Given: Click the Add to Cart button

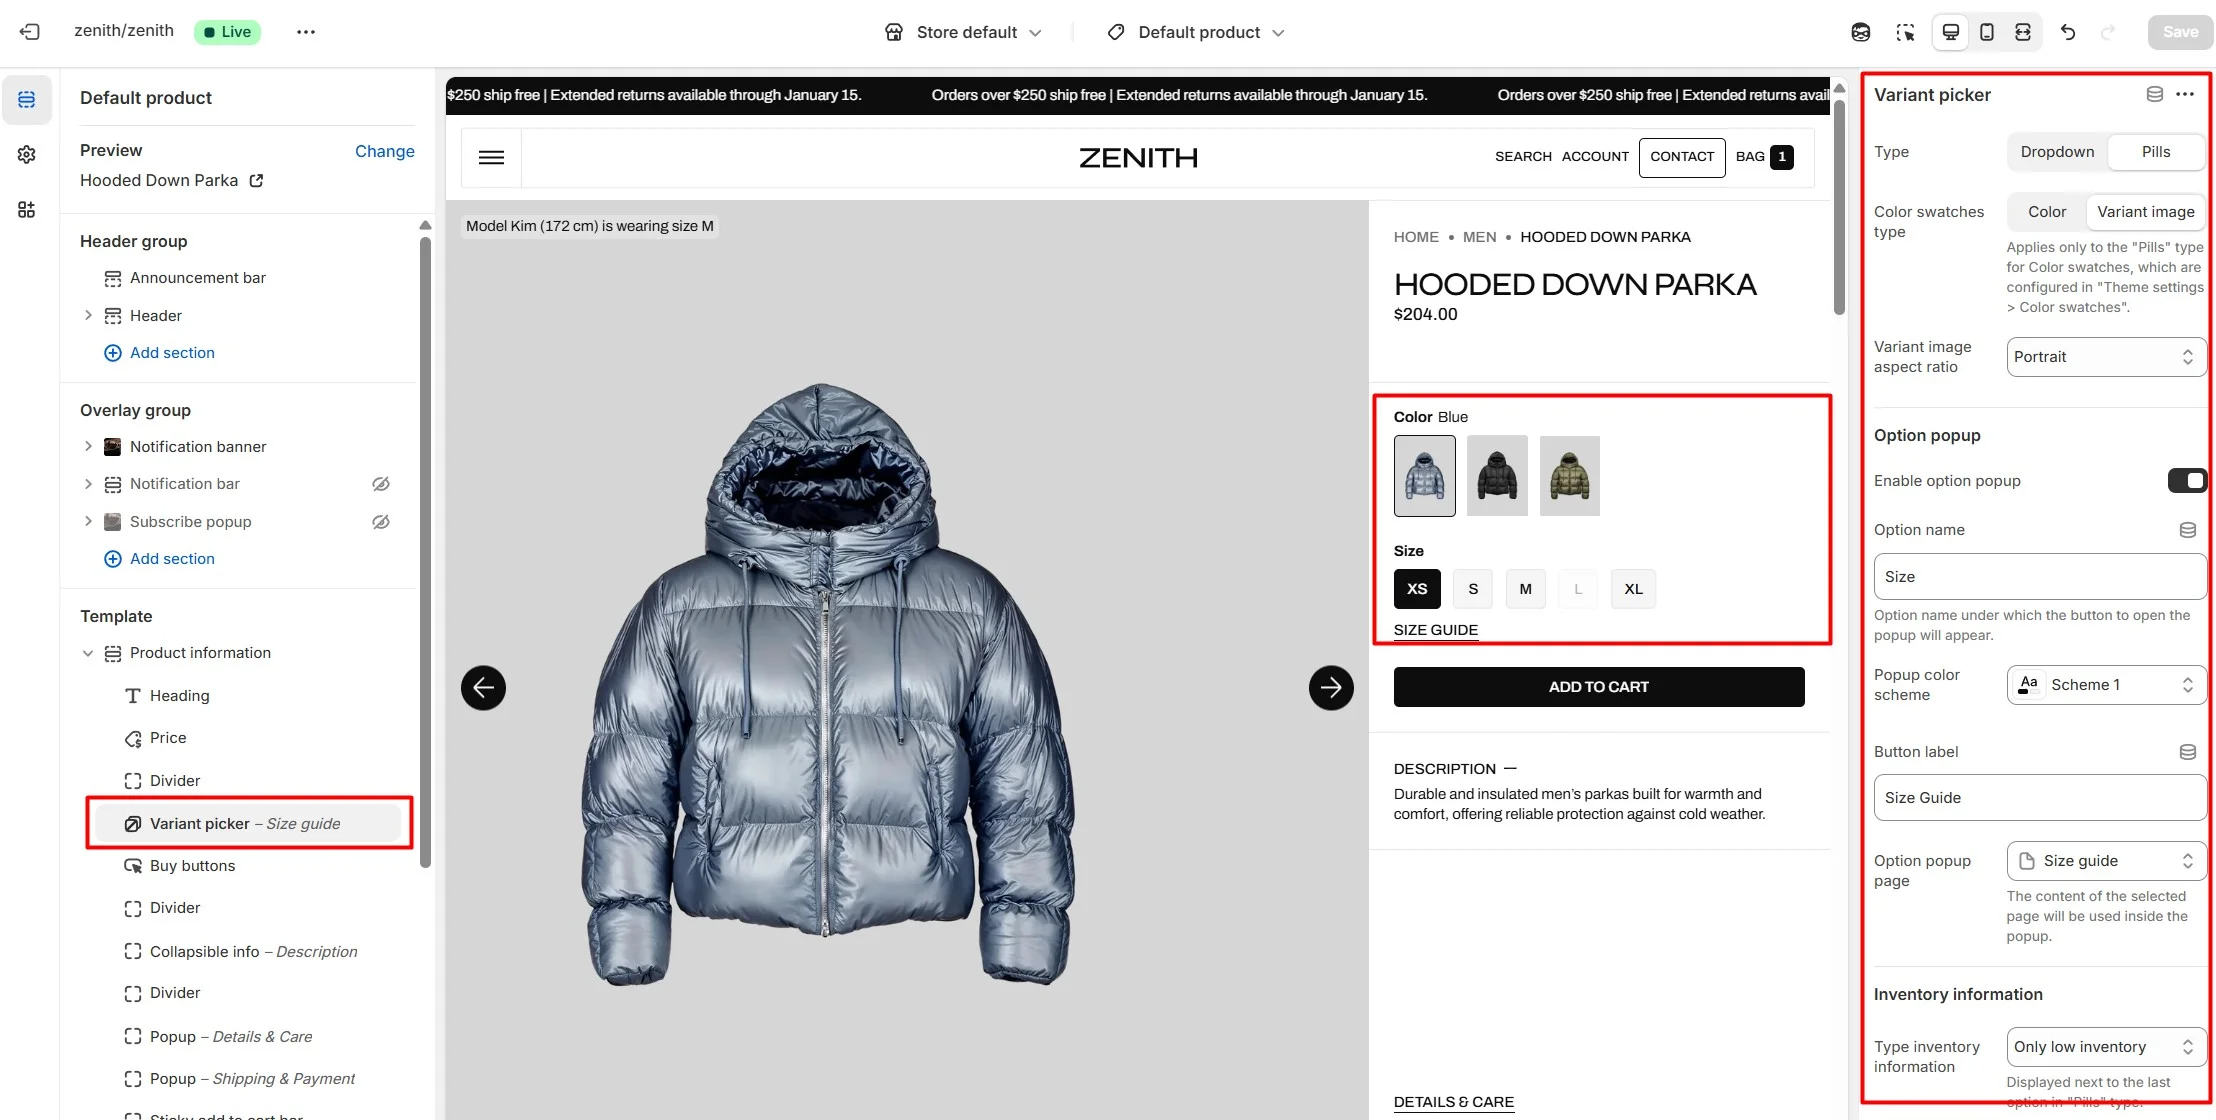Looking at the screenshot, I should (1599, 687).
